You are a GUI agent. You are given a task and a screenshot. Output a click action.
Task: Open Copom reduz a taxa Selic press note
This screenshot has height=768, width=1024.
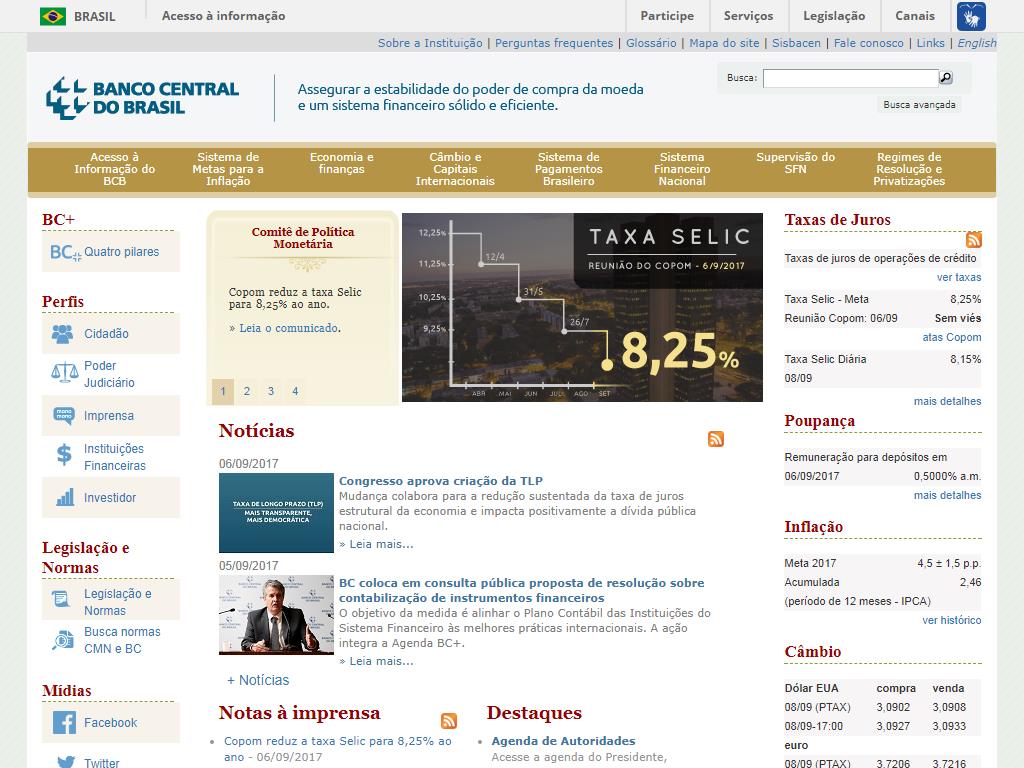click(338, 748)
